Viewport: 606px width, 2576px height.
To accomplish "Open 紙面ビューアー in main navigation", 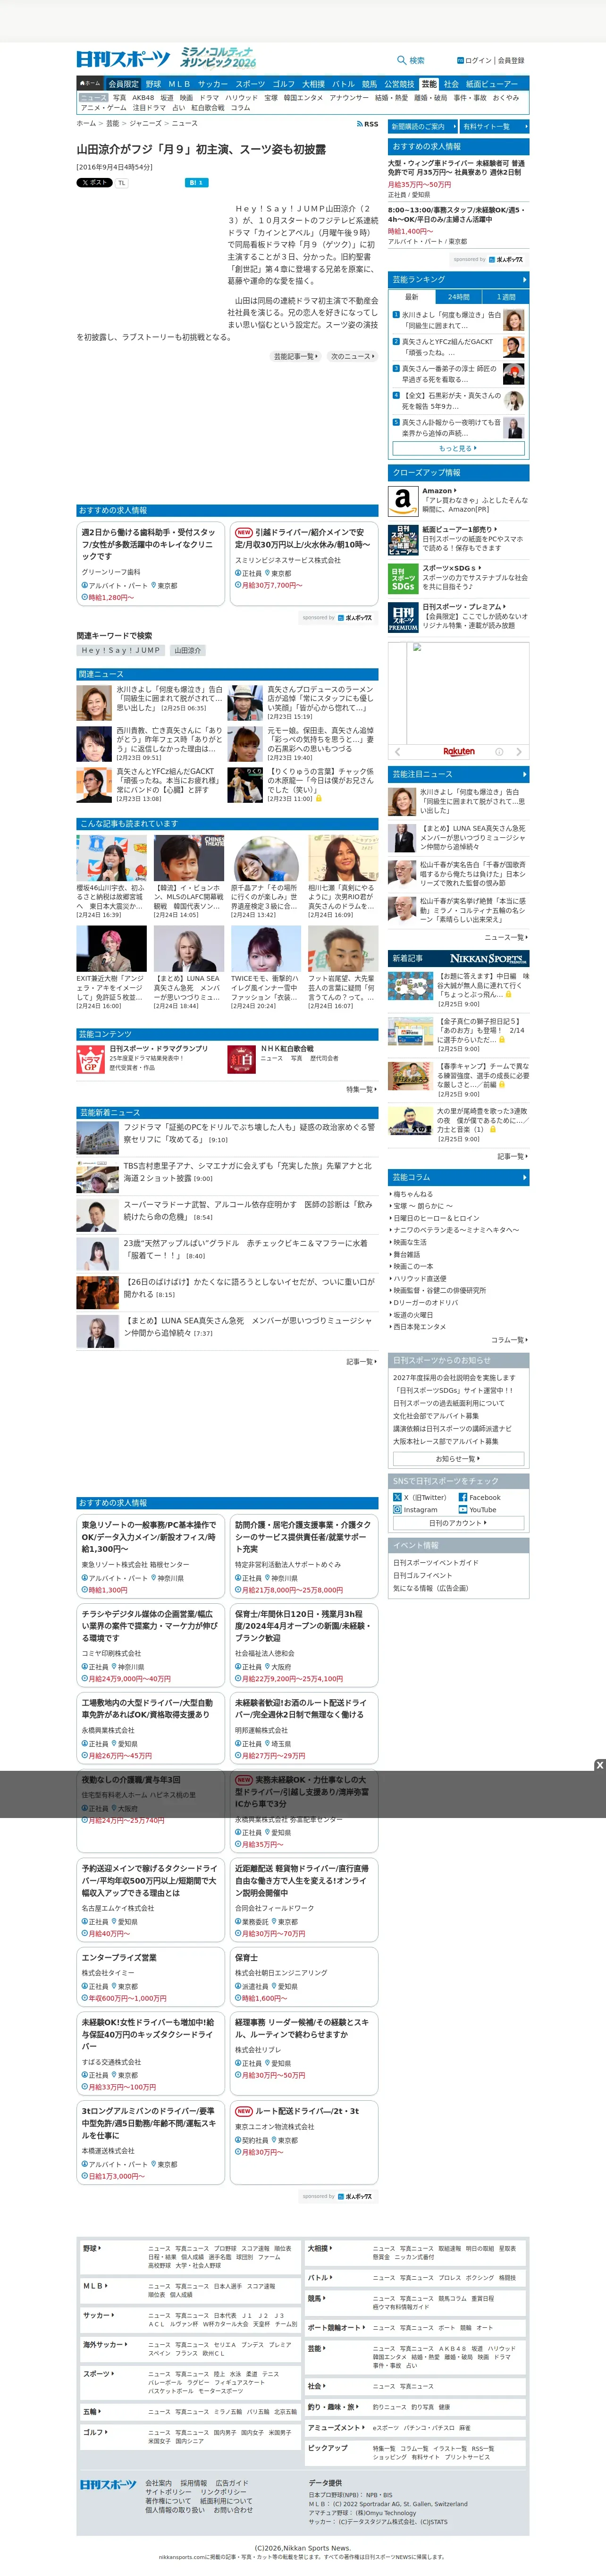I will (x=492, y=84).
